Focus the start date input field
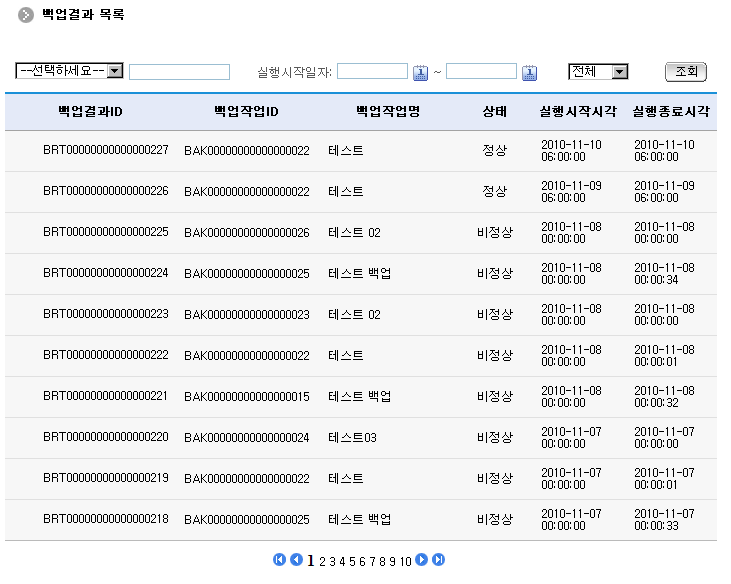The height and width of the screenshot is (584, 731). 372,72
